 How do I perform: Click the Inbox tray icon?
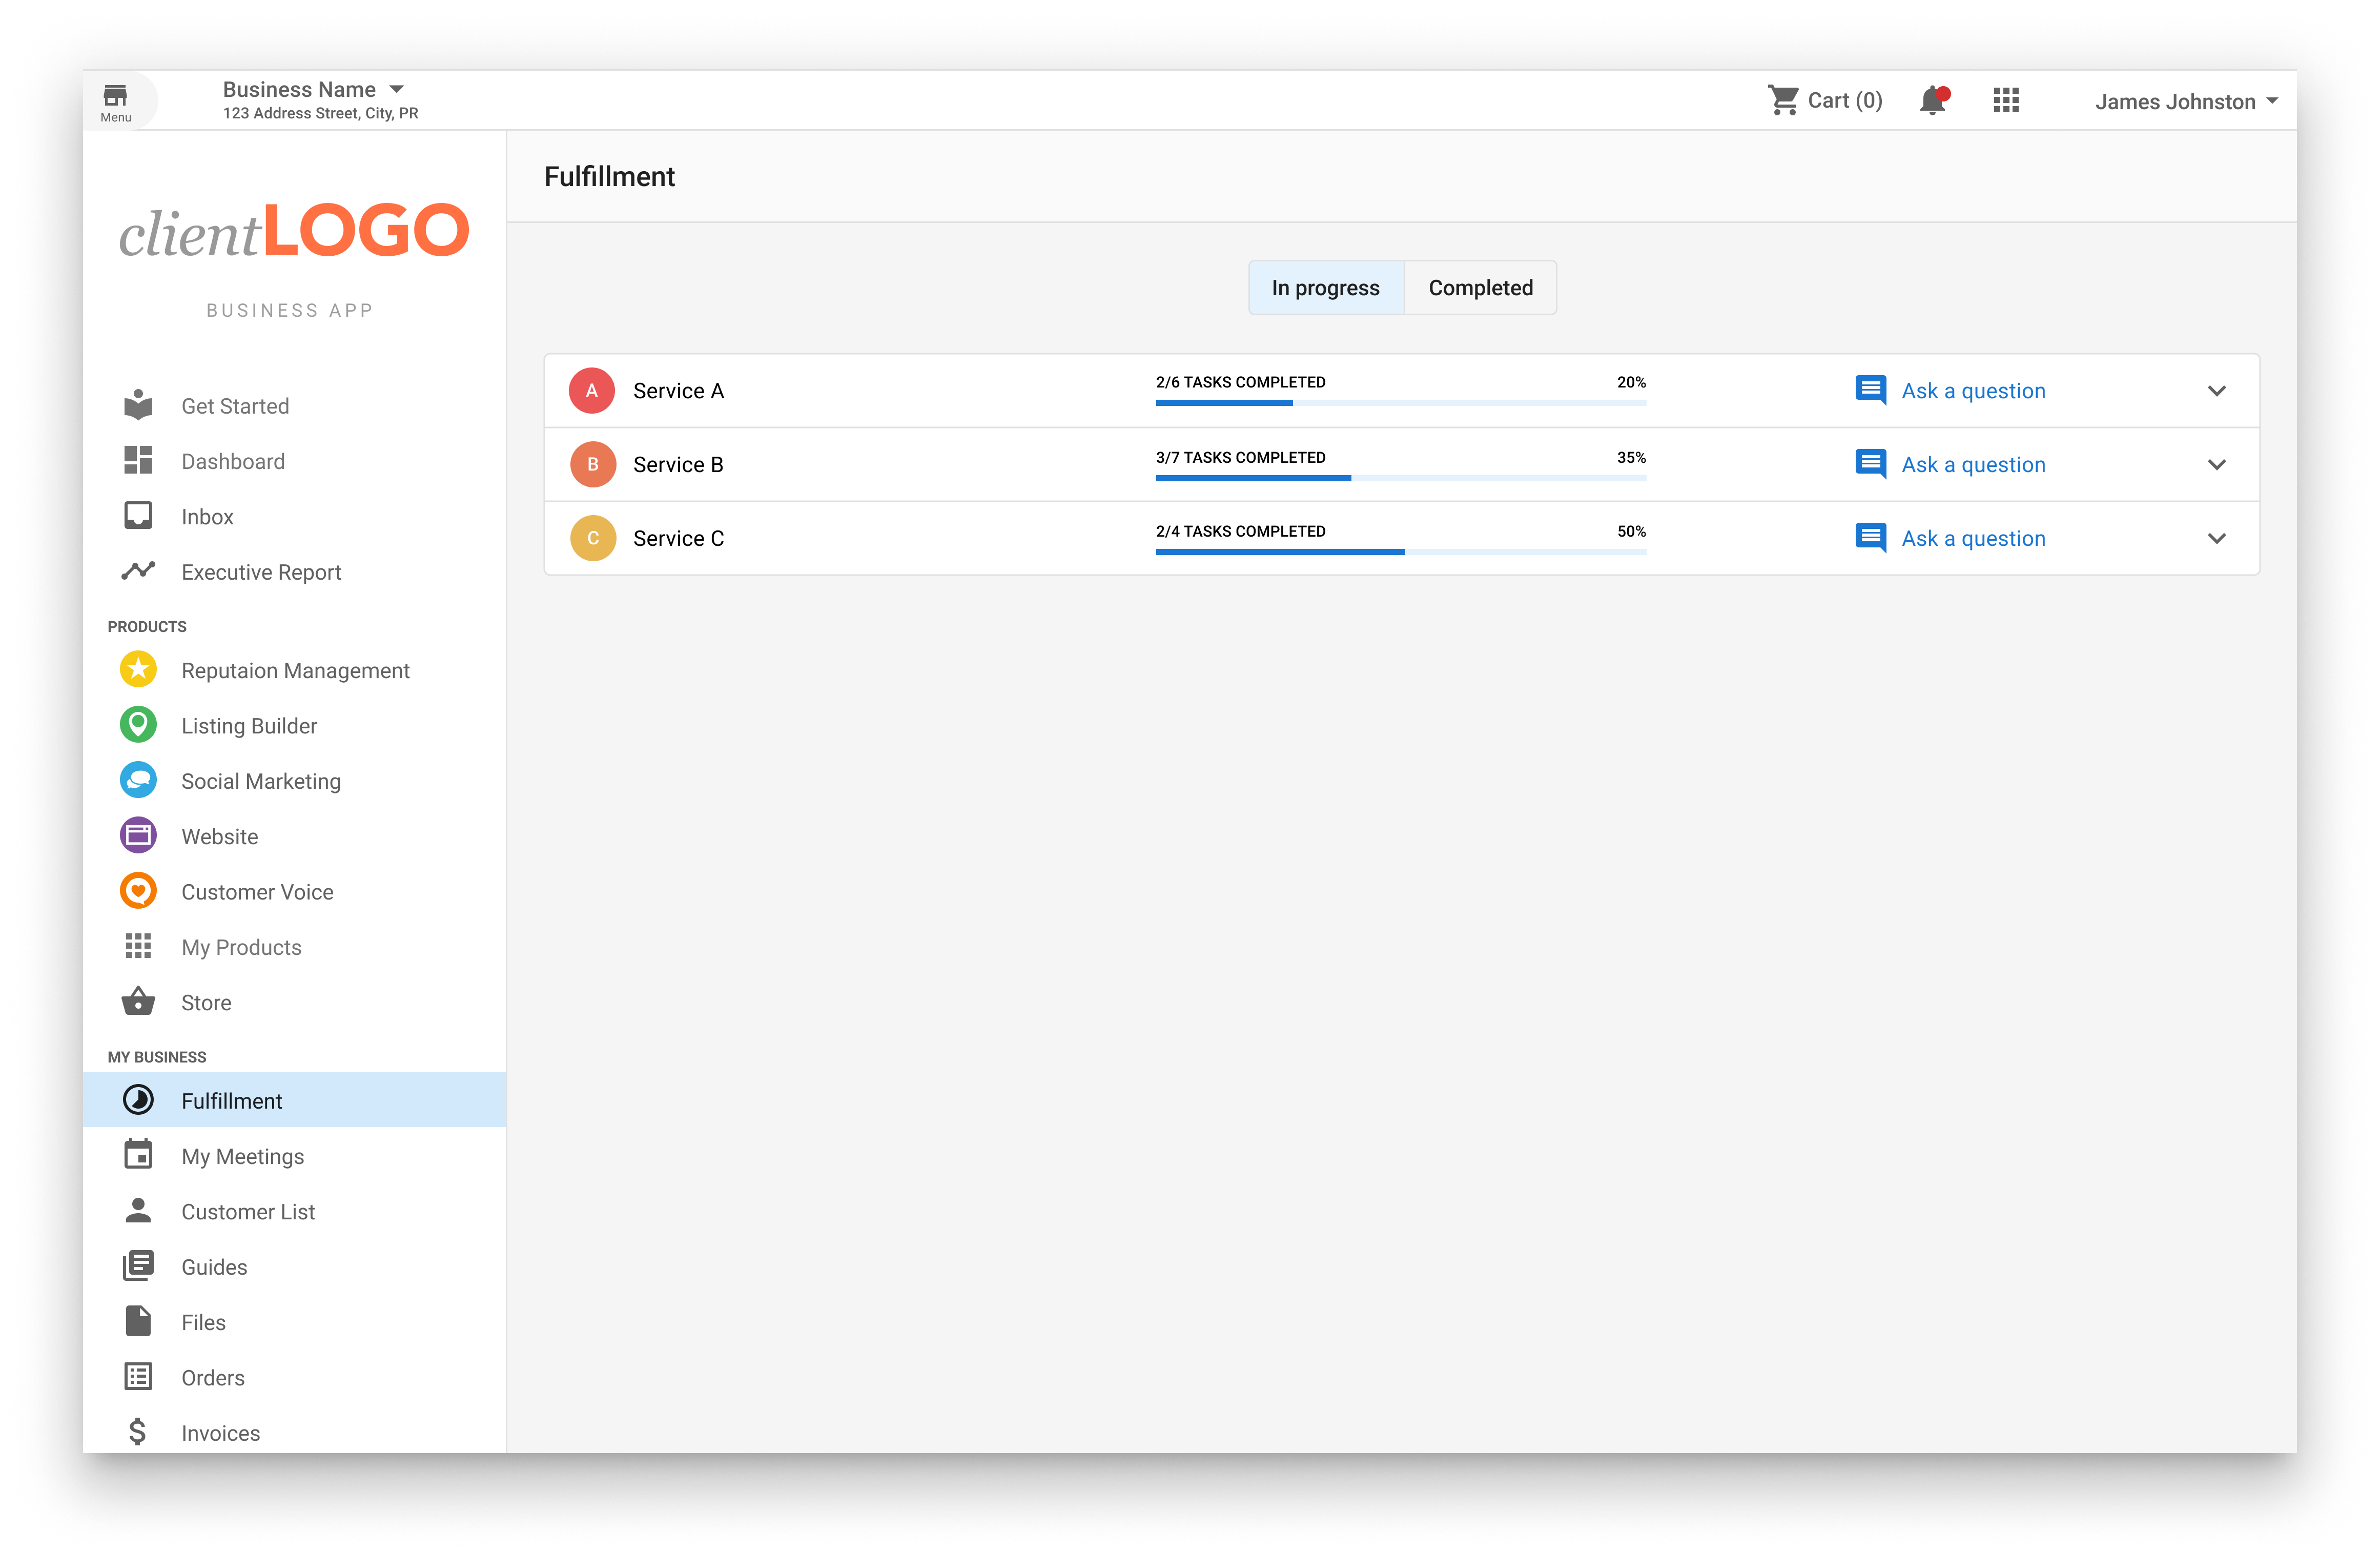click(138, 516)
